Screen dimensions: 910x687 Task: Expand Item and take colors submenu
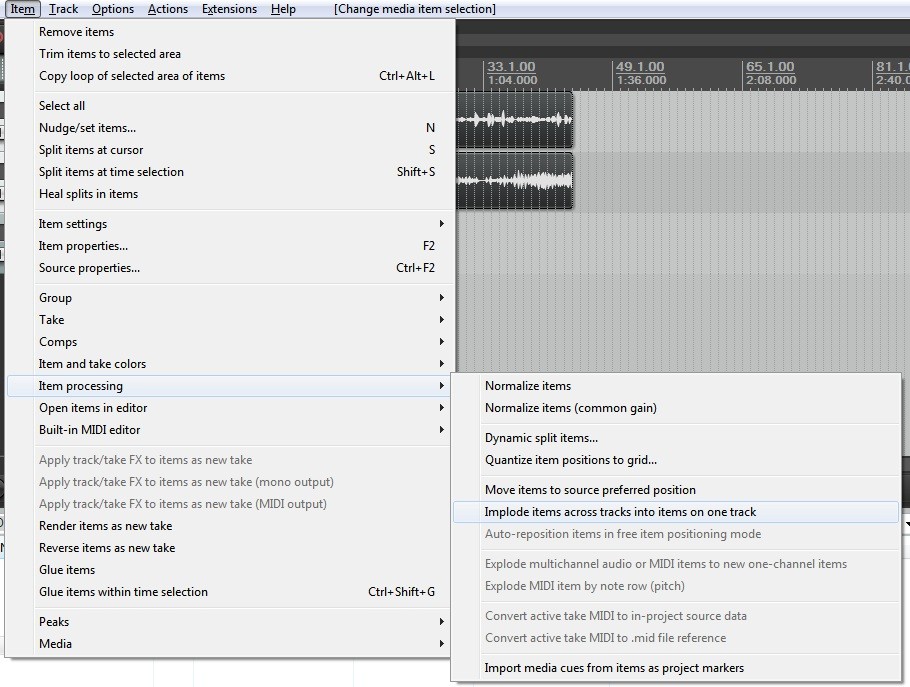[x=230, y=364]
